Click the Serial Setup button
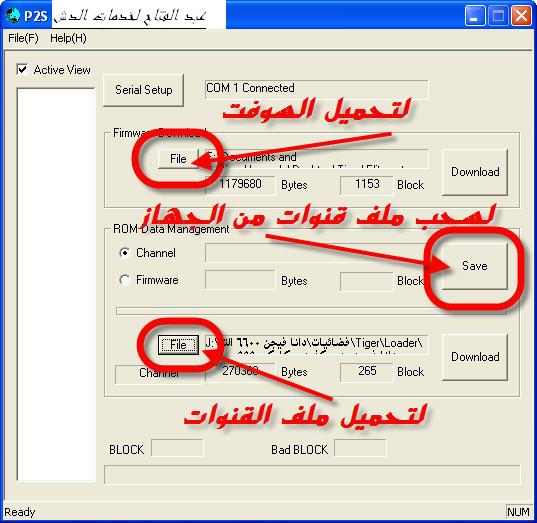Viewport: 537px width, 523px height. 143,90
